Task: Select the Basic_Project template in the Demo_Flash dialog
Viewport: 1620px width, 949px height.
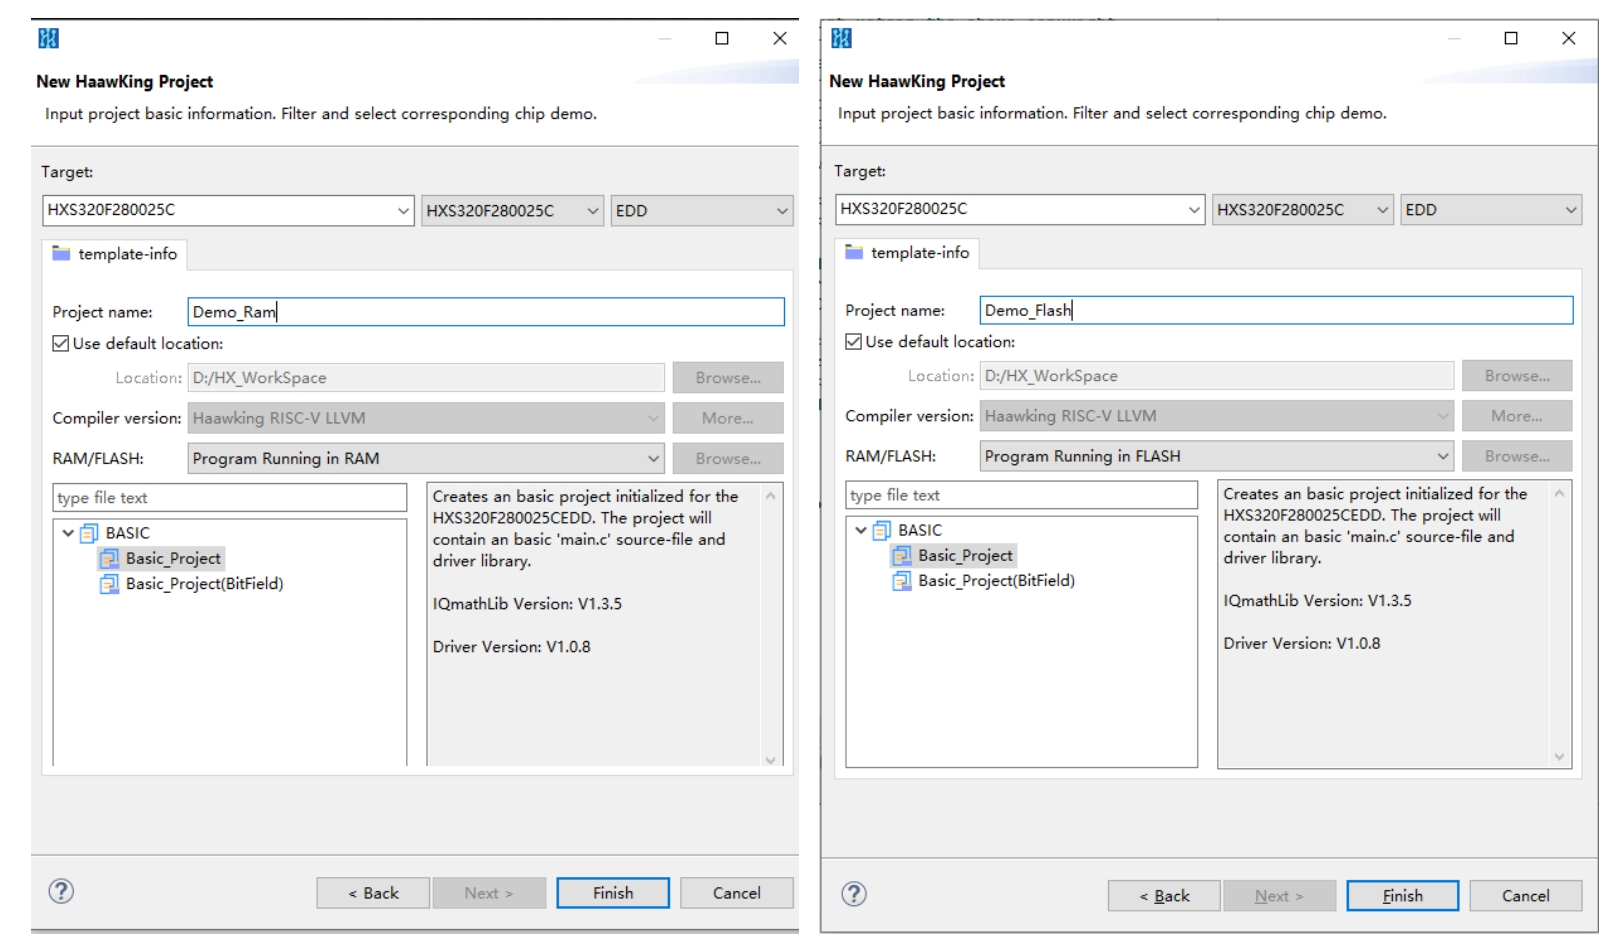Action: pyautogui.click(x=964, y=556)
